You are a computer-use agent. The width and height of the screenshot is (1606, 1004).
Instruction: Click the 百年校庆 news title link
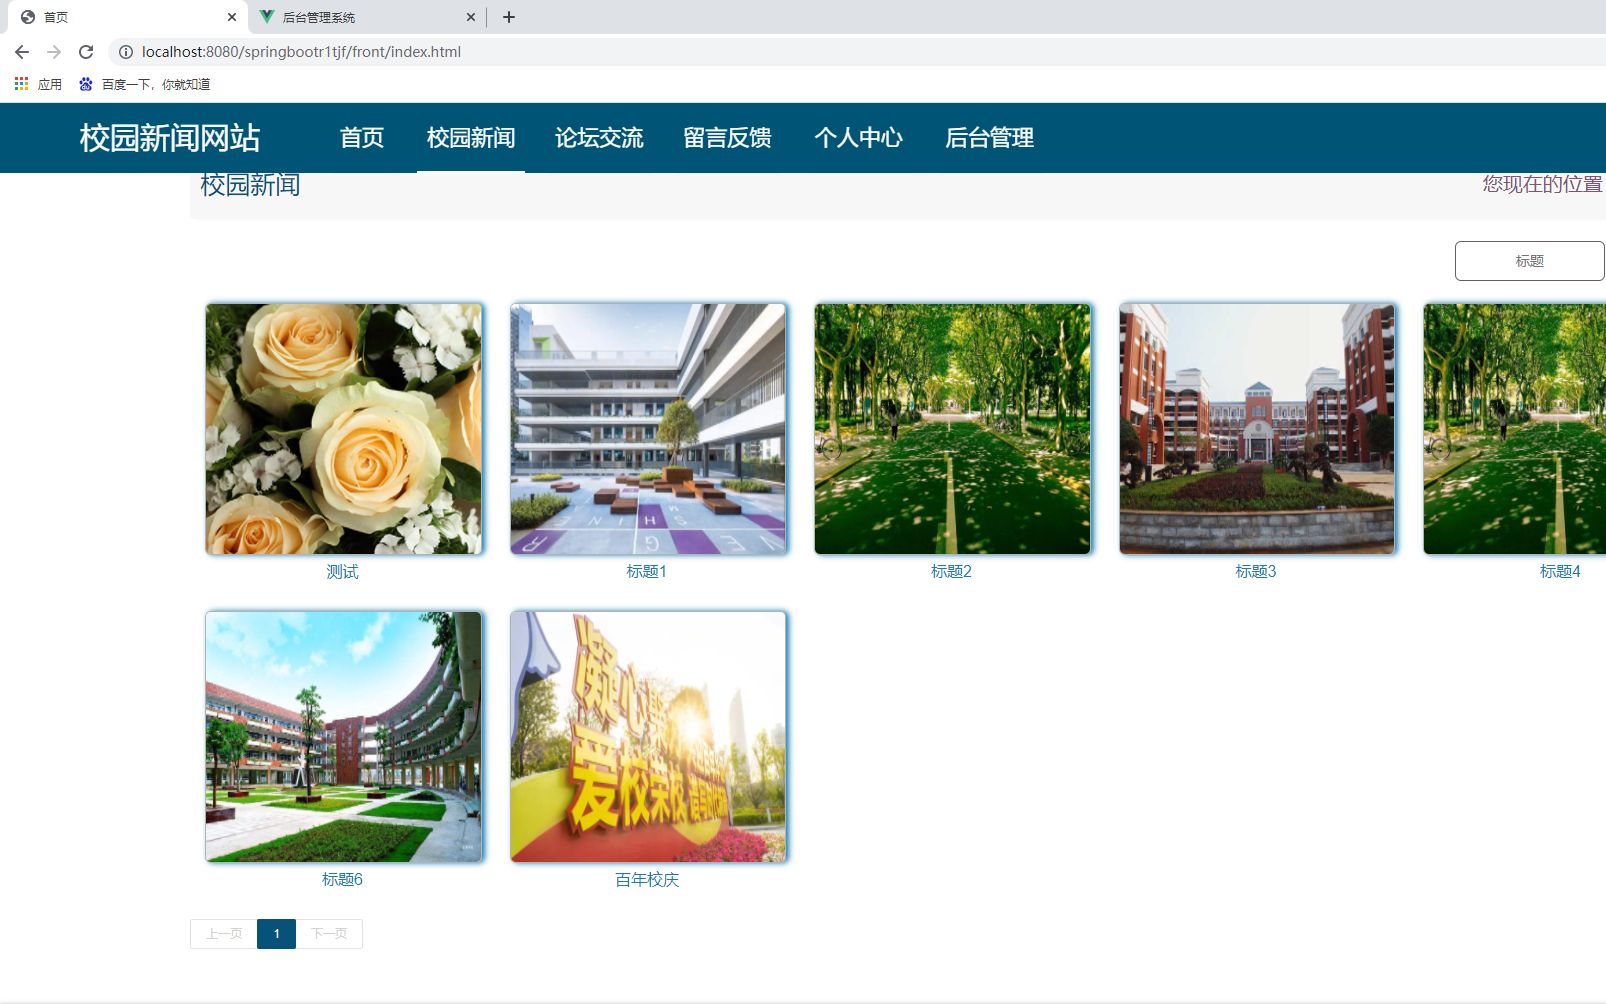point(647,880)
